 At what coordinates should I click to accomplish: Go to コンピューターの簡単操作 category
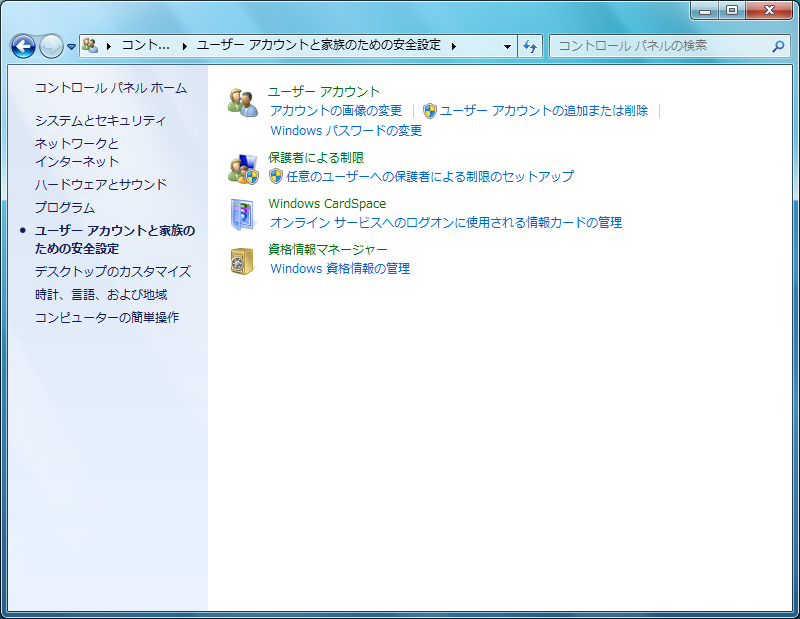coord(107,317)
